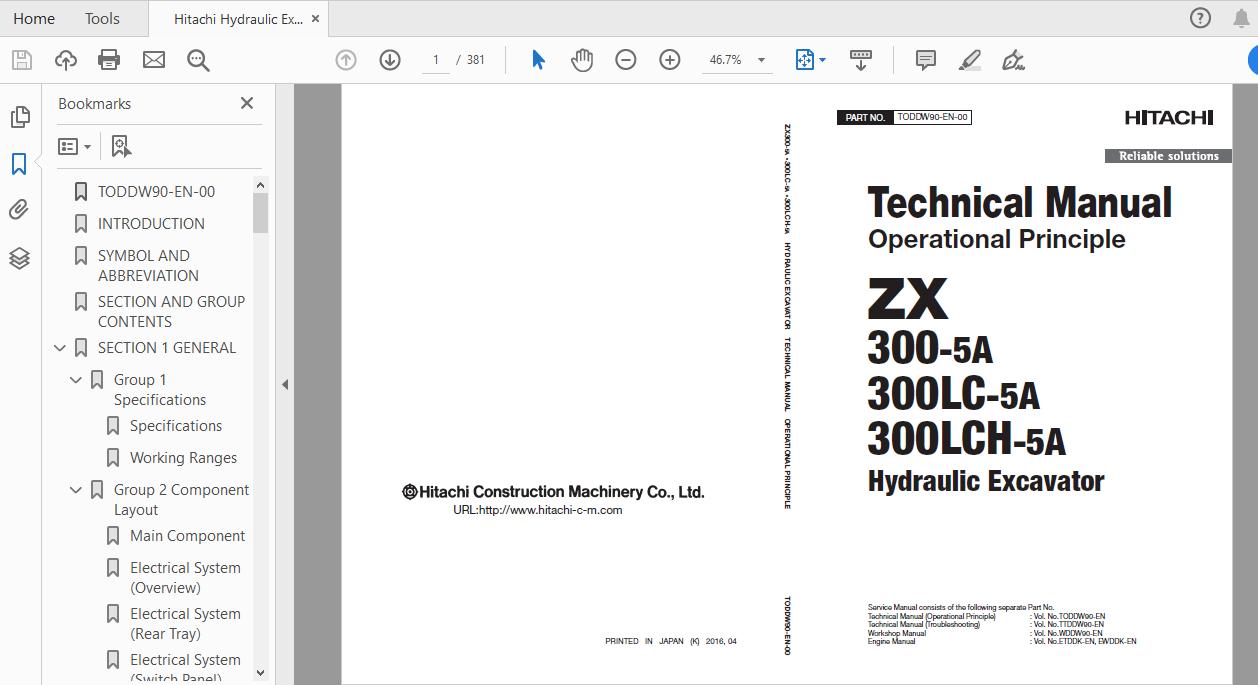Close the Bookmarks panel
The image size is (1258, 685).
pyautogui.click(x=247, y=103)
